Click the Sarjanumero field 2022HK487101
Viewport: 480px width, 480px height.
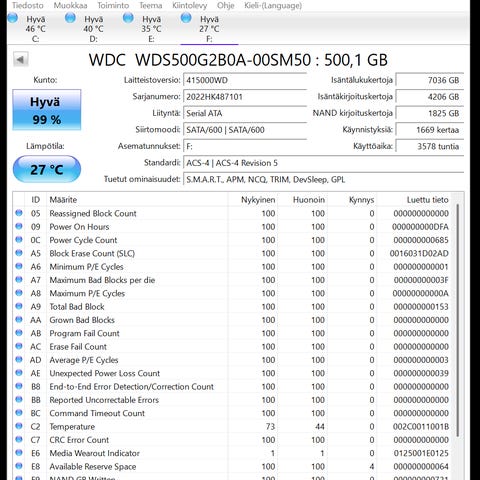click(245, 97)
